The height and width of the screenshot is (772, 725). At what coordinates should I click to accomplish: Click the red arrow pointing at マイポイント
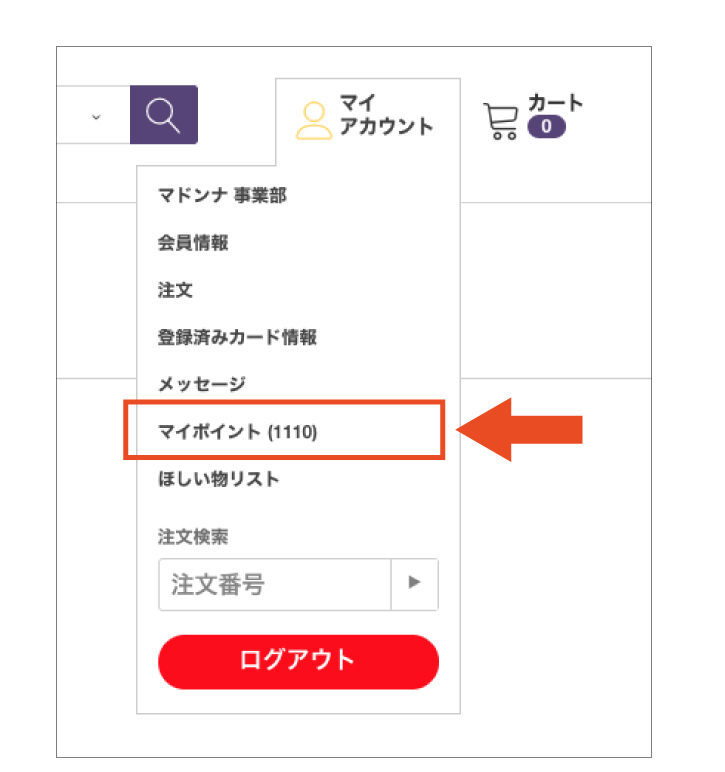click(520, 430)
